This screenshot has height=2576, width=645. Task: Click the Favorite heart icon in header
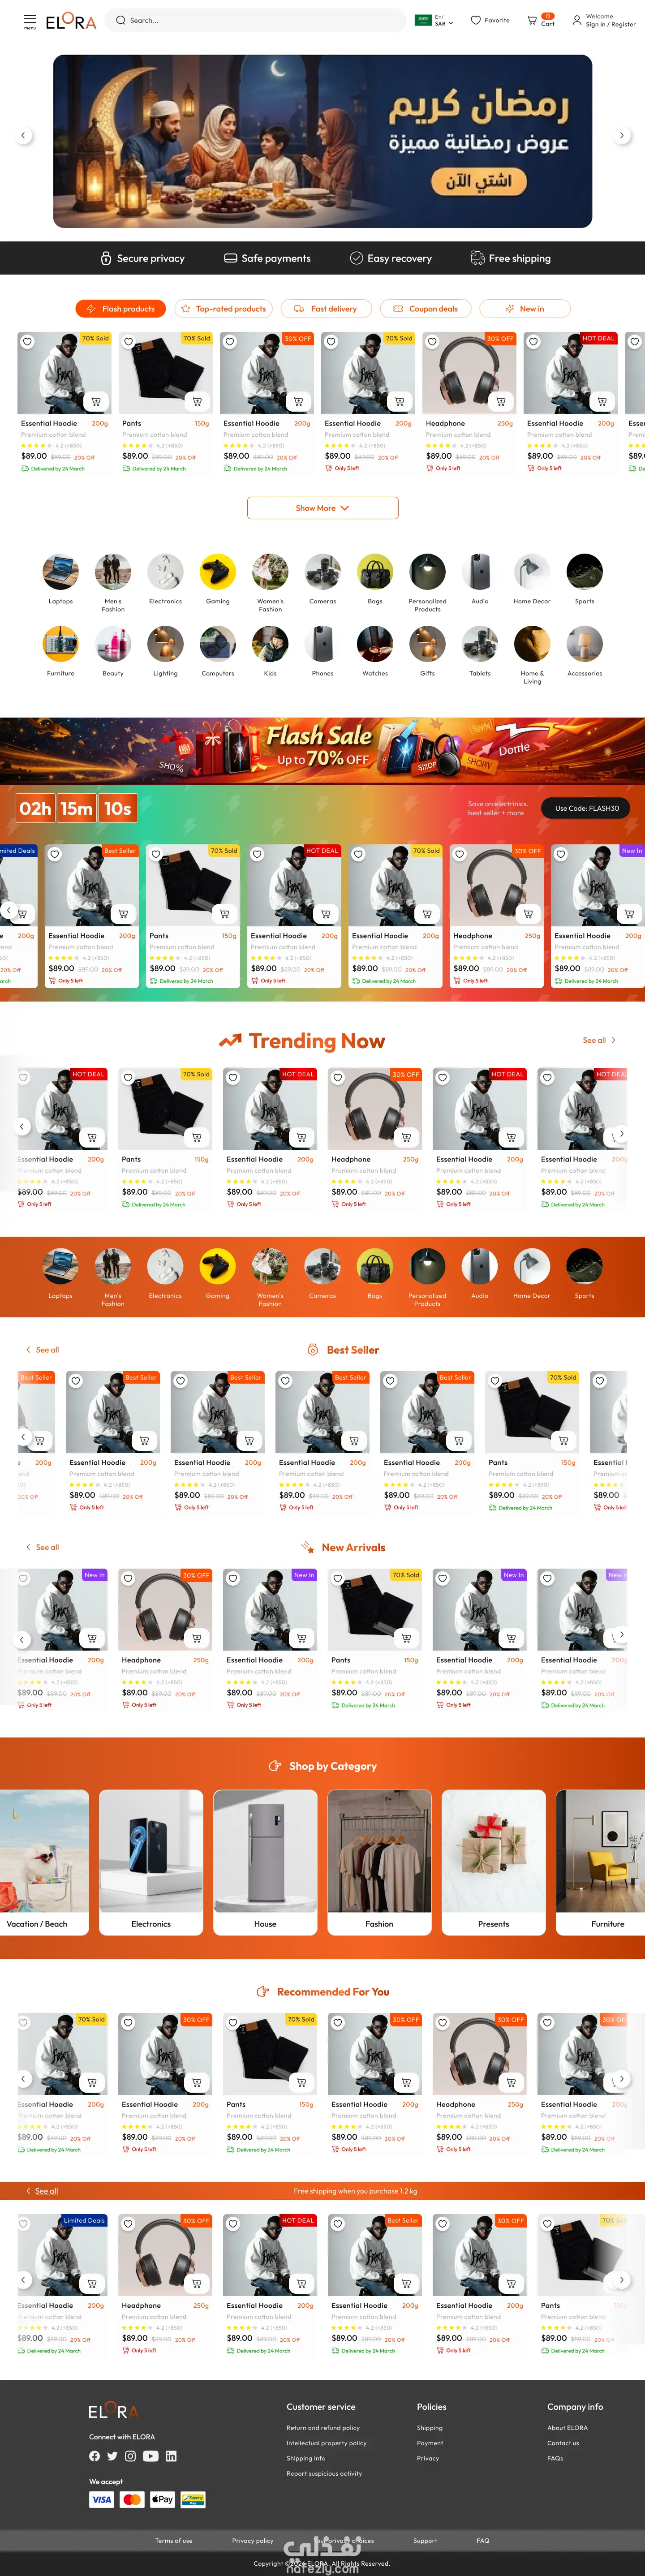click(x=475, y=20)
